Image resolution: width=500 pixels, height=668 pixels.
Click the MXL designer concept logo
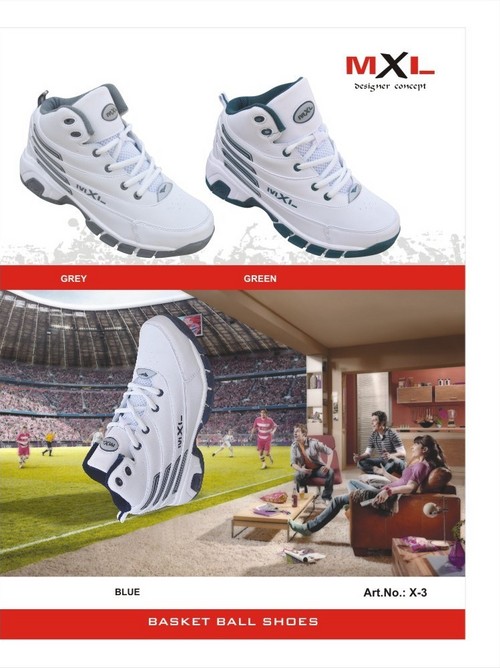click(390, 71)
